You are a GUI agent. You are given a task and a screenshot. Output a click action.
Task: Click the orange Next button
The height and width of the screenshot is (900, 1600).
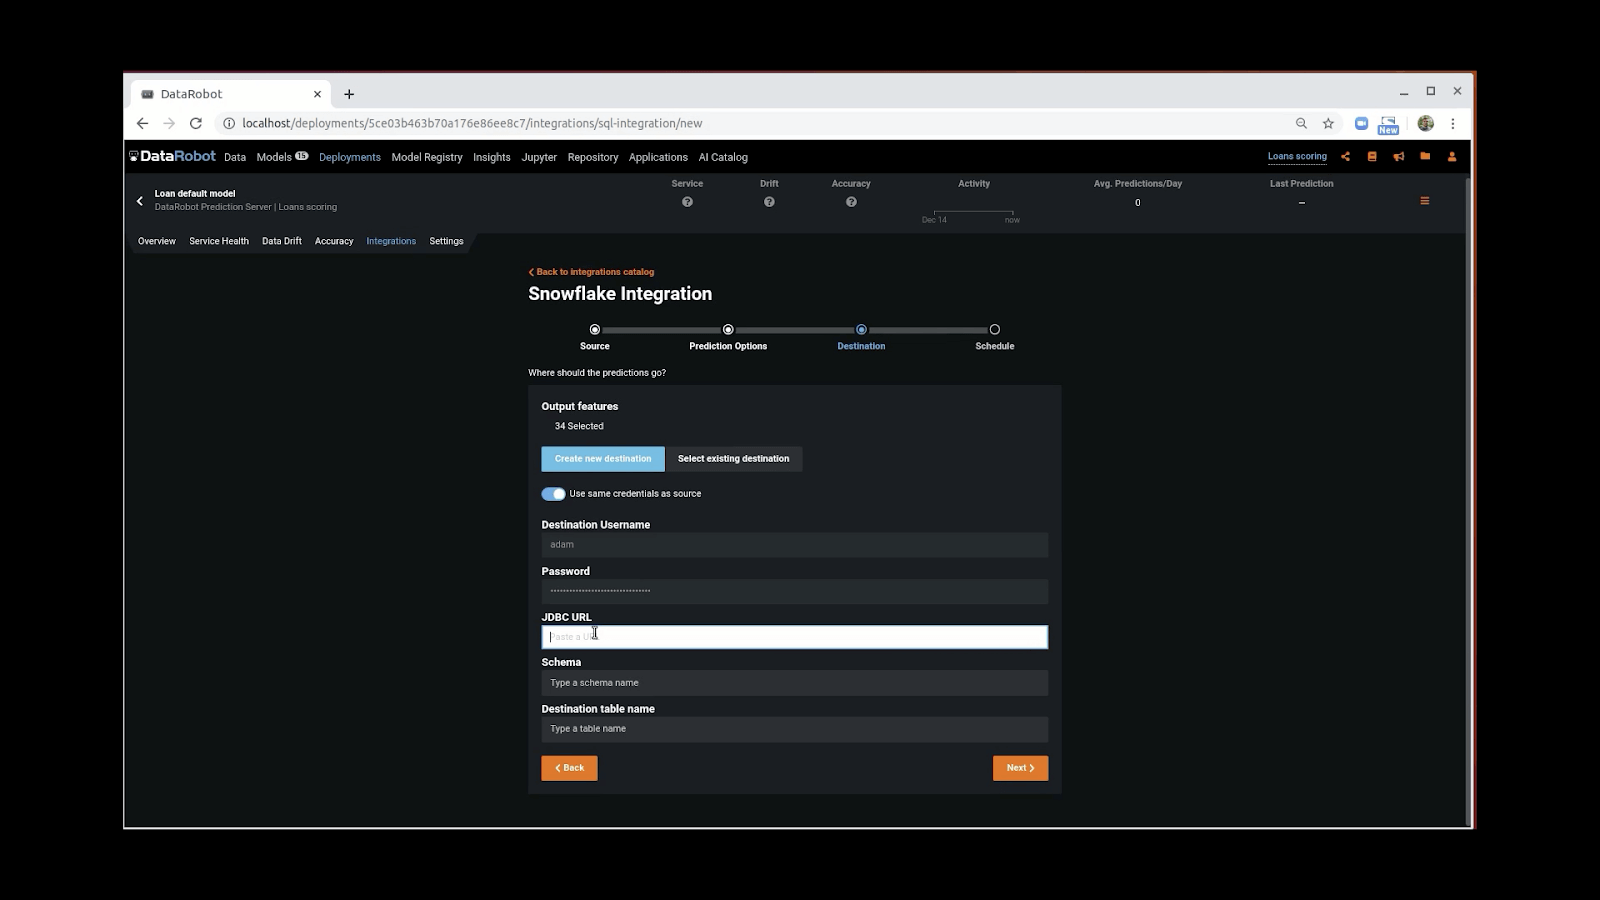tap(1020, 768)
